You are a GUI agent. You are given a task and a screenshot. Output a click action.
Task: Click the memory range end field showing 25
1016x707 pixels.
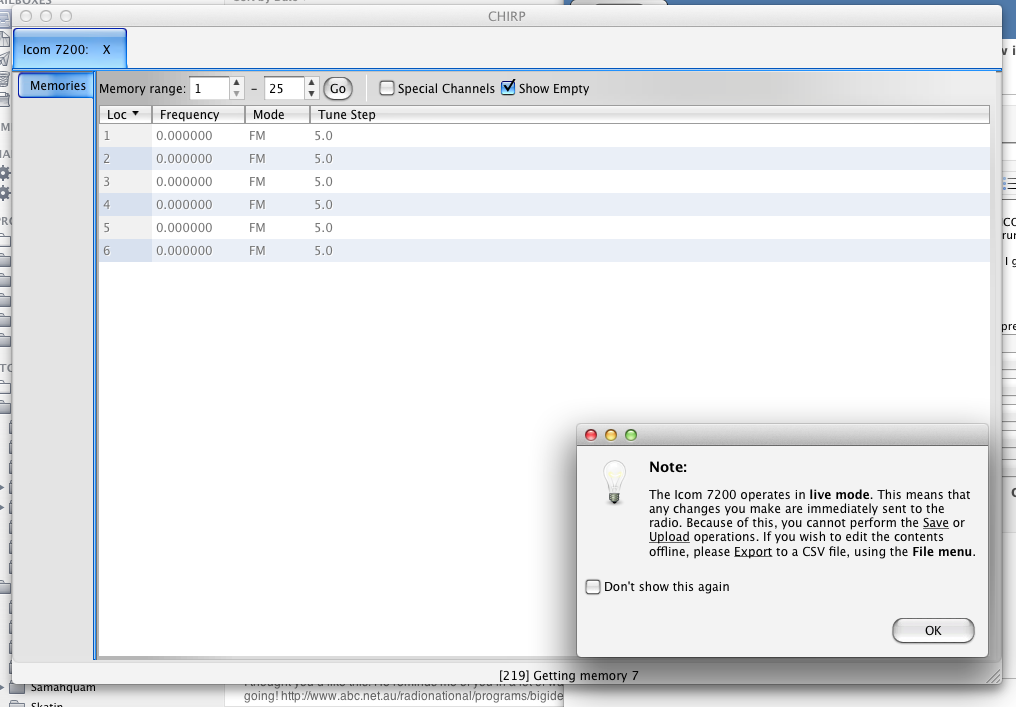point(284,89)
